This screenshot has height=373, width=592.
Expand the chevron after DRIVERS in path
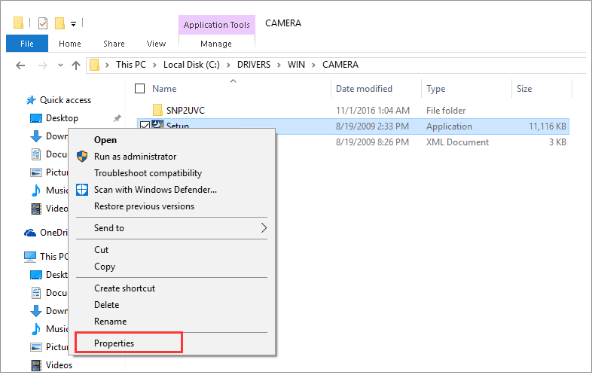tap(279, 65)
